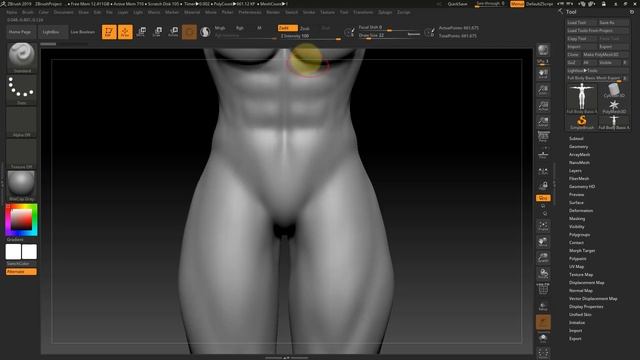This screenshot has width=640, height=360.
Task: Open the Dots stroke type selector
Action: click(x=22, y=90)
